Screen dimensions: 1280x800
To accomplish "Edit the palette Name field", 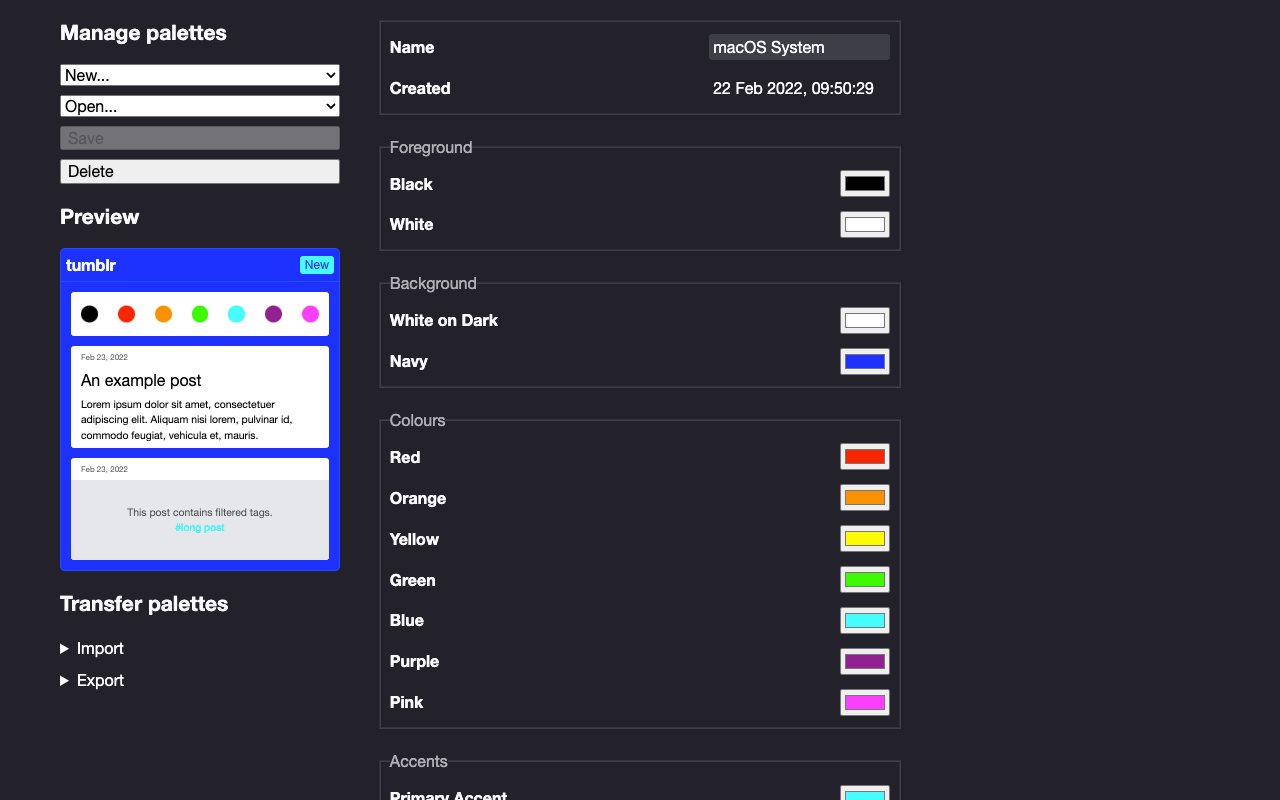I will click(799, 47).
